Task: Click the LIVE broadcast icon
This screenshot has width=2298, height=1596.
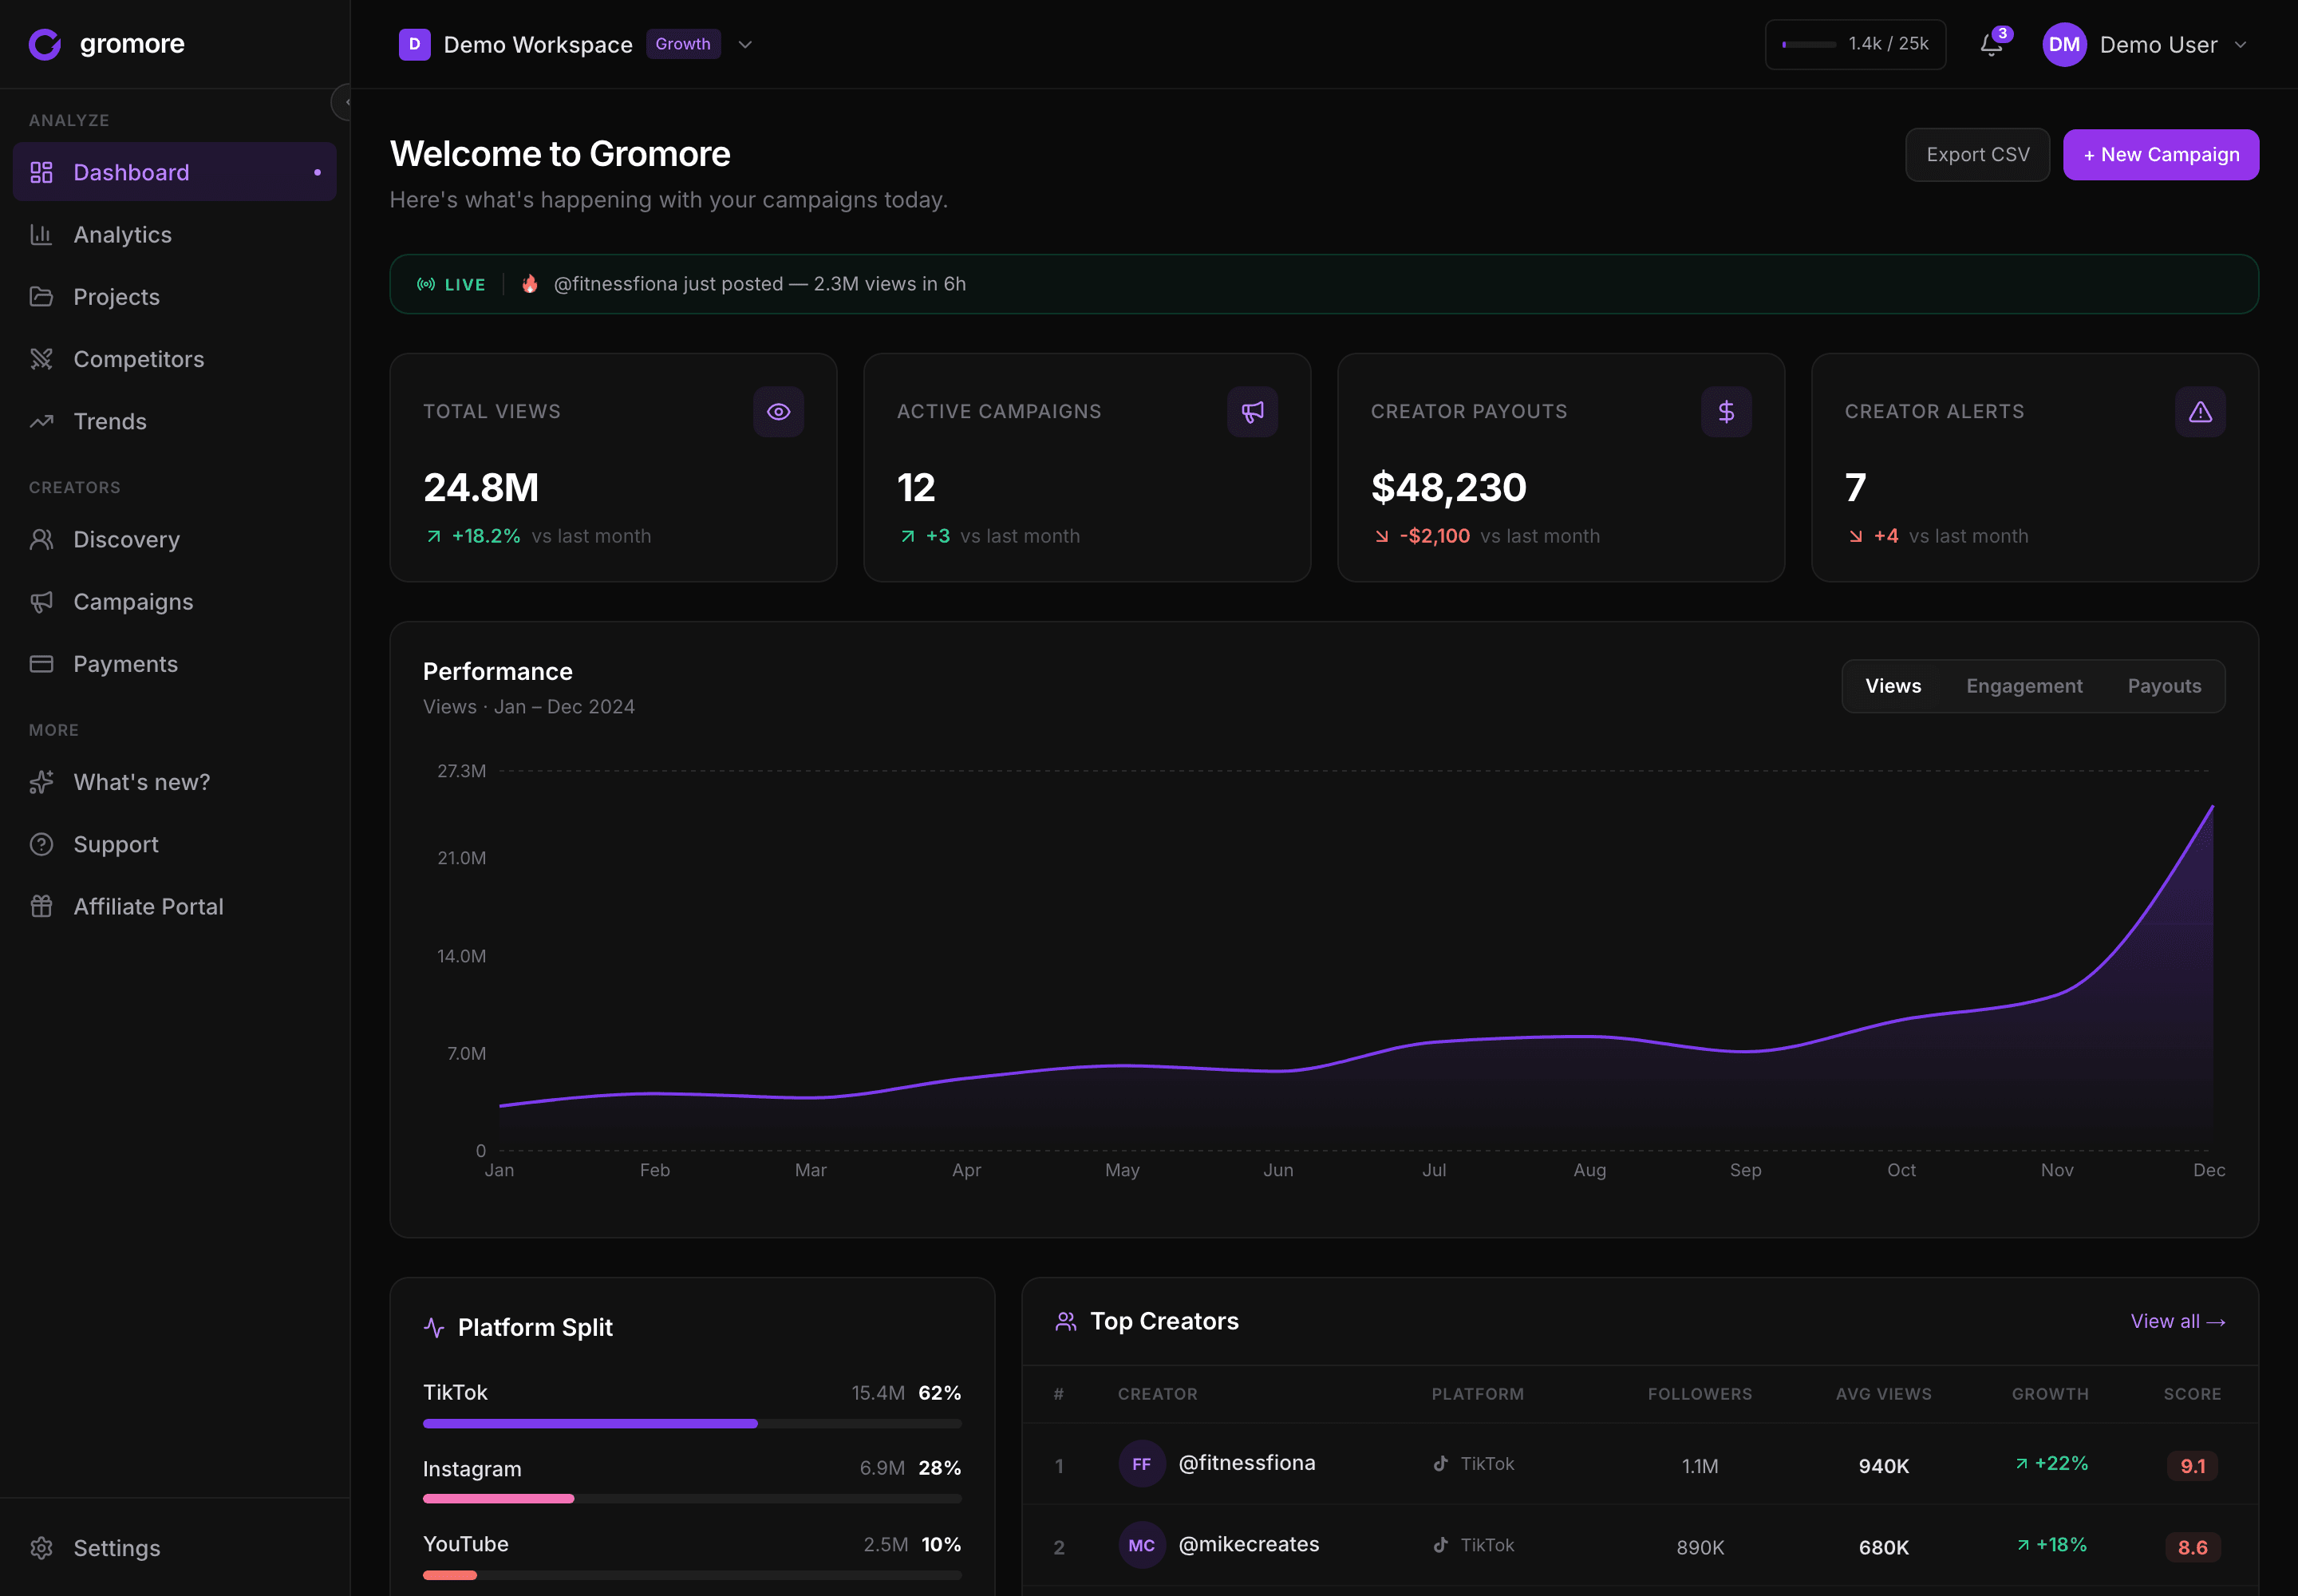Action: [426, 284]
